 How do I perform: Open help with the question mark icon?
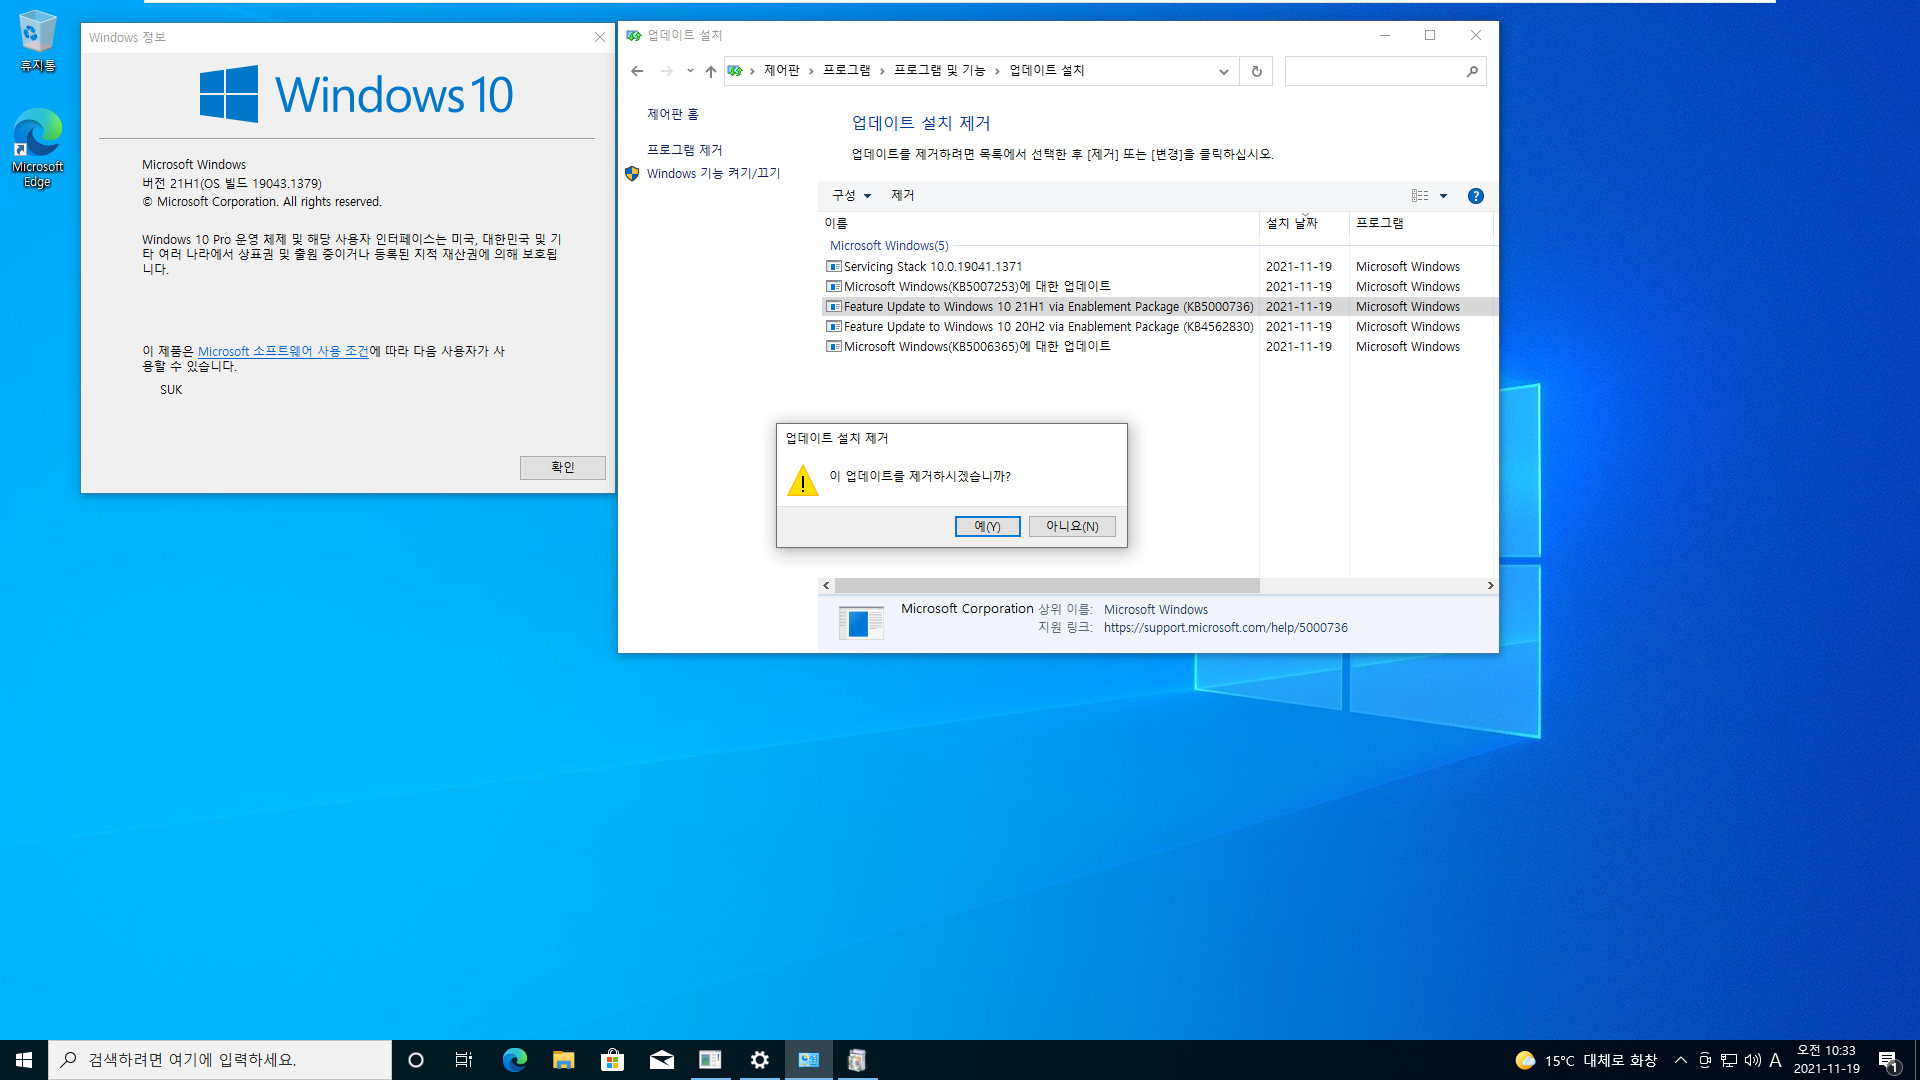[x=1476, y=196]
